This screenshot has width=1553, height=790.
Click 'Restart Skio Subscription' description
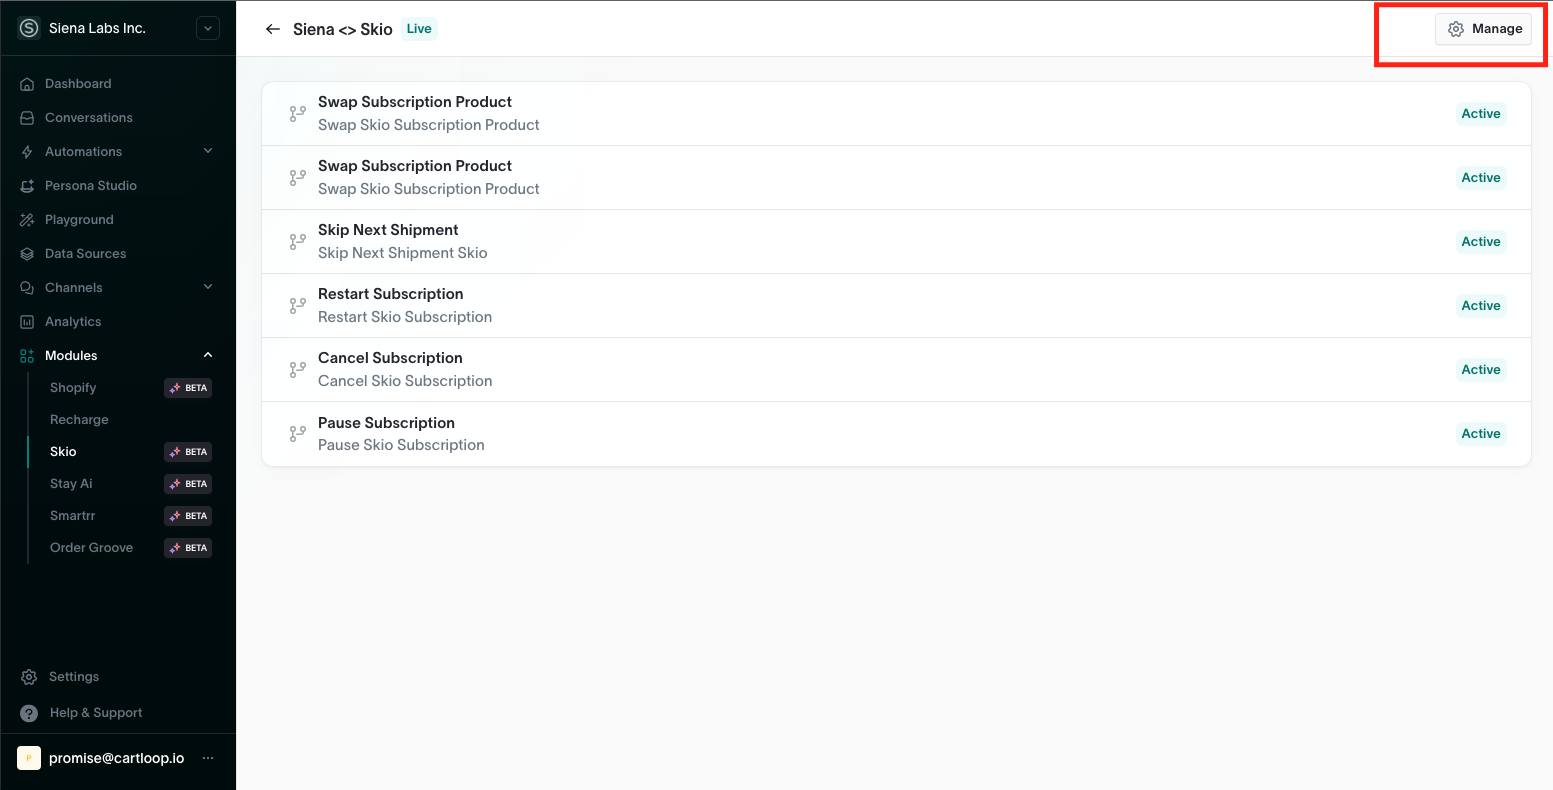point(405,317)
